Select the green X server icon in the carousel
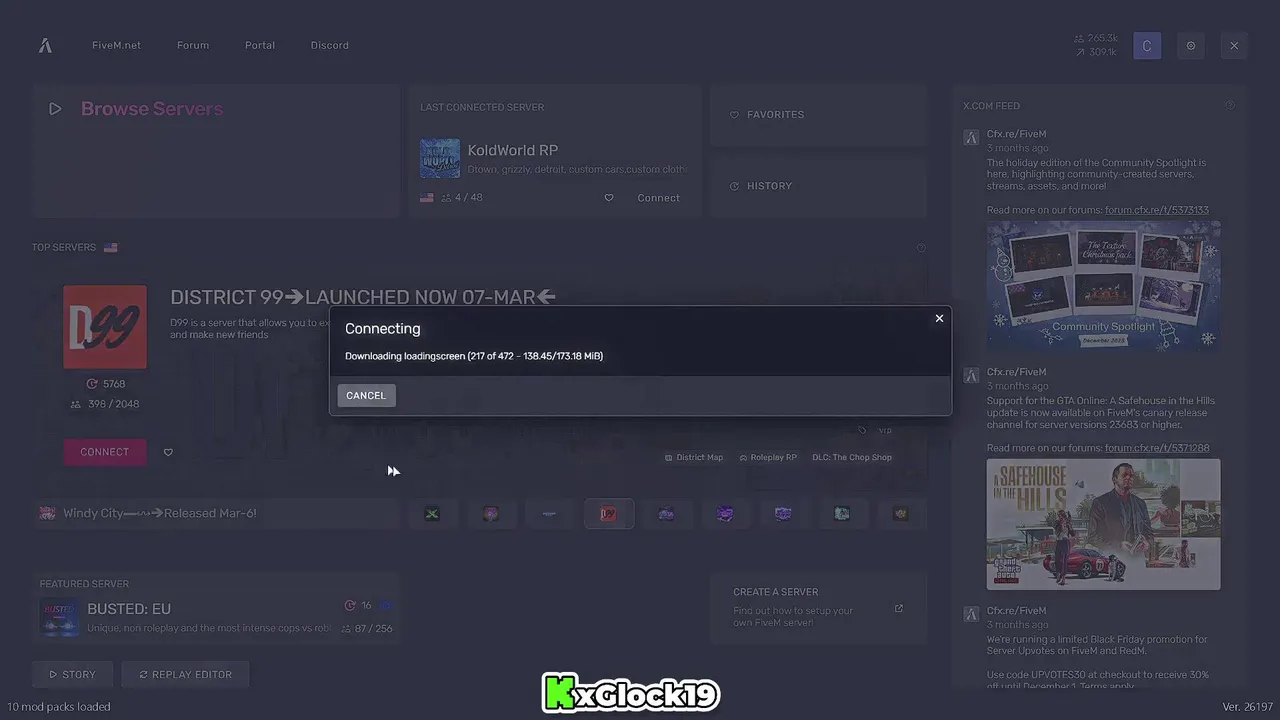 [x=432, y=514]
